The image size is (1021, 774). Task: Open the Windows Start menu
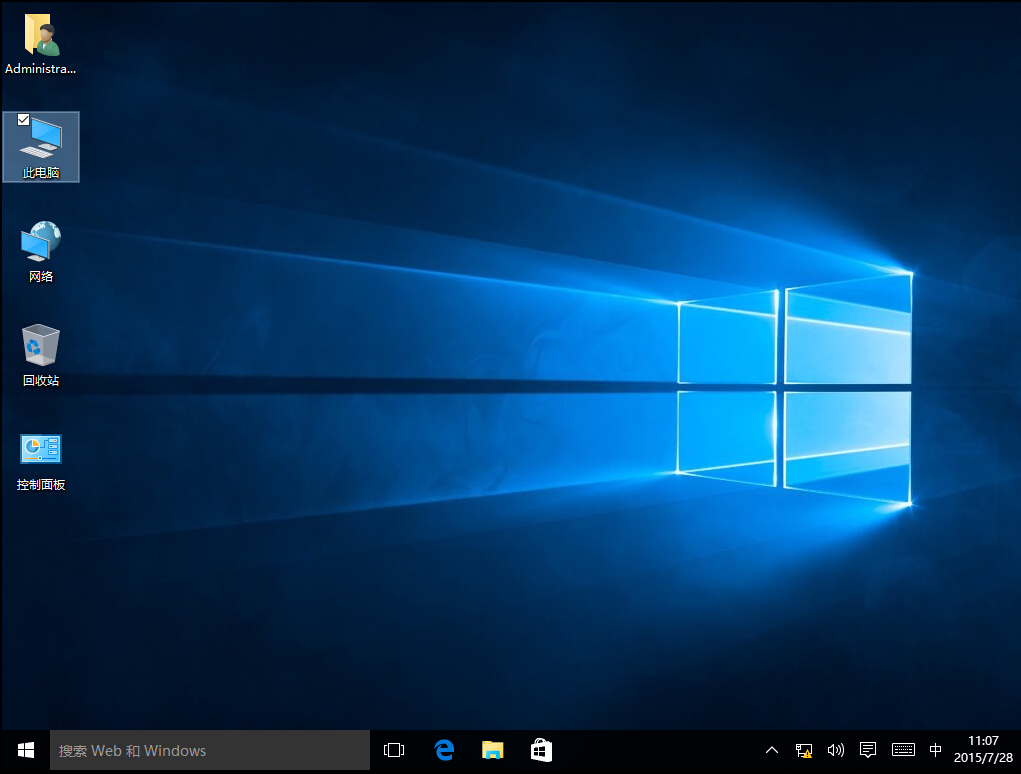(25, 751)
